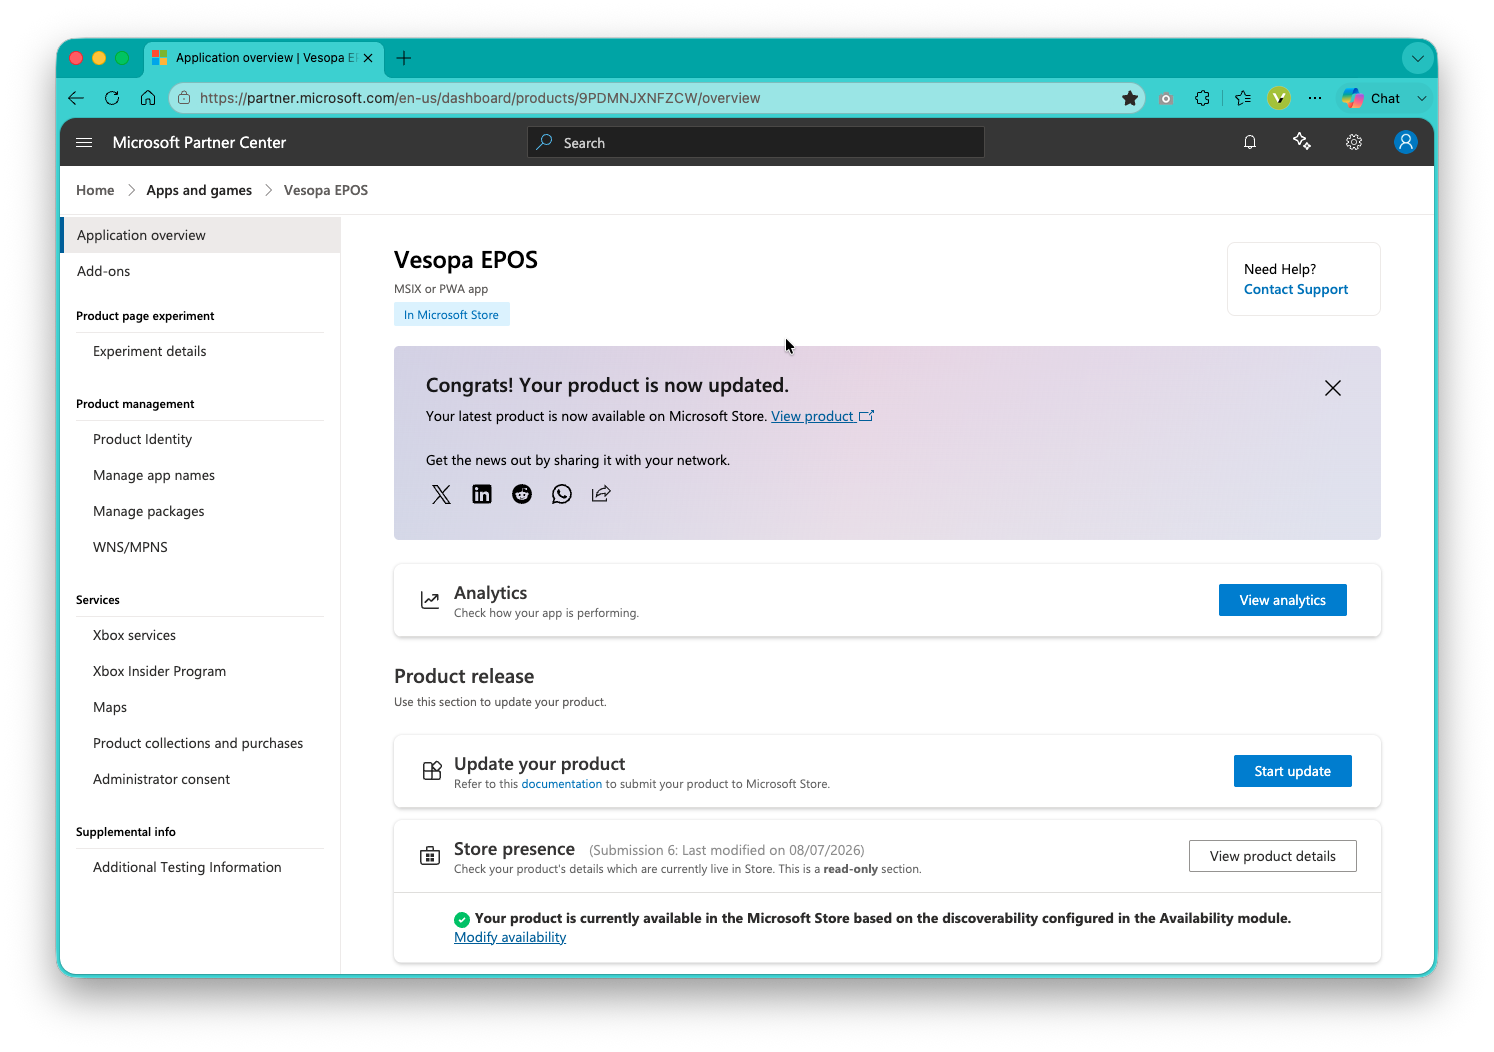Image resolution: width=1494 pixels, height=1052 pixels.
Task: Go to Apps and games breadcrumb
Action: [199, 190]
